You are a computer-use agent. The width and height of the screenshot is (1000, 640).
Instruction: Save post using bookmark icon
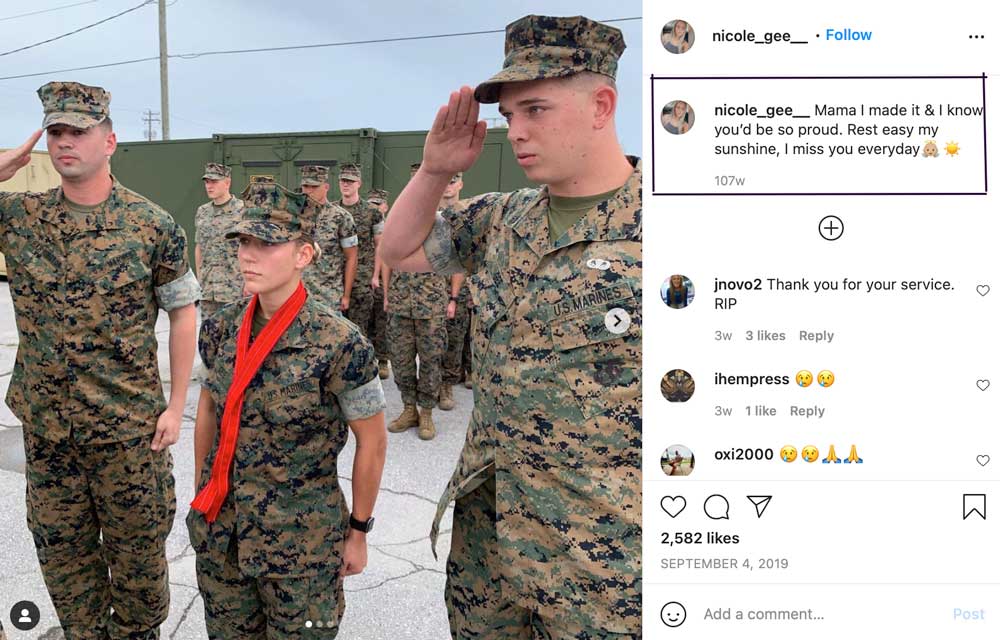pyautogui.click(x=974, y=507)
